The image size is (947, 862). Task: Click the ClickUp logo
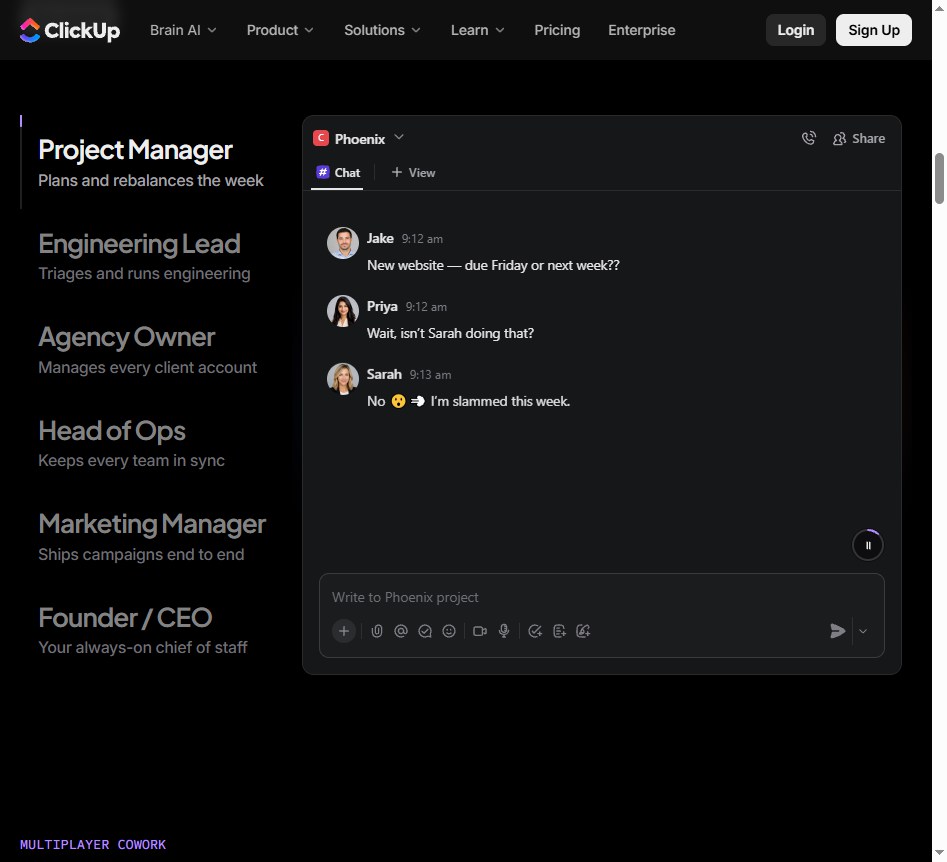coord(69,30)
